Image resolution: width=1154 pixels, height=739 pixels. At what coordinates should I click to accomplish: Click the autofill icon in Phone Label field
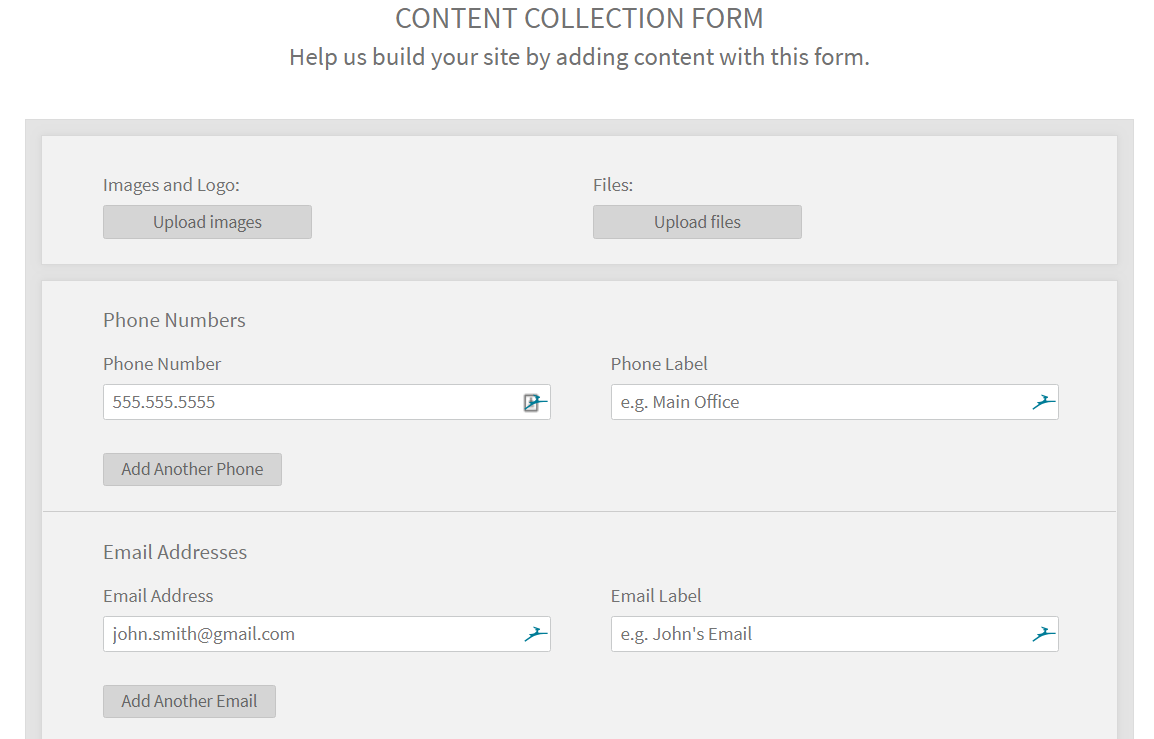1044,402
